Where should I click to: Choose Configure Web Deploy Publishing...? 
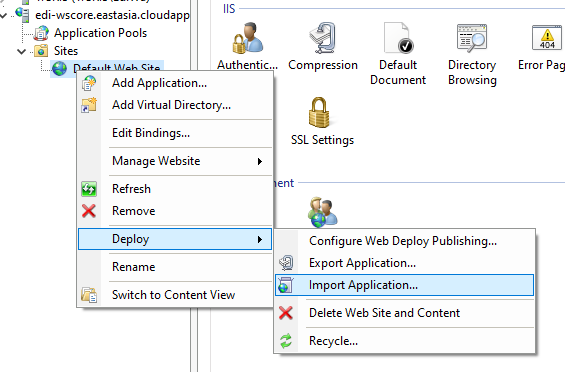click(404, 241)
